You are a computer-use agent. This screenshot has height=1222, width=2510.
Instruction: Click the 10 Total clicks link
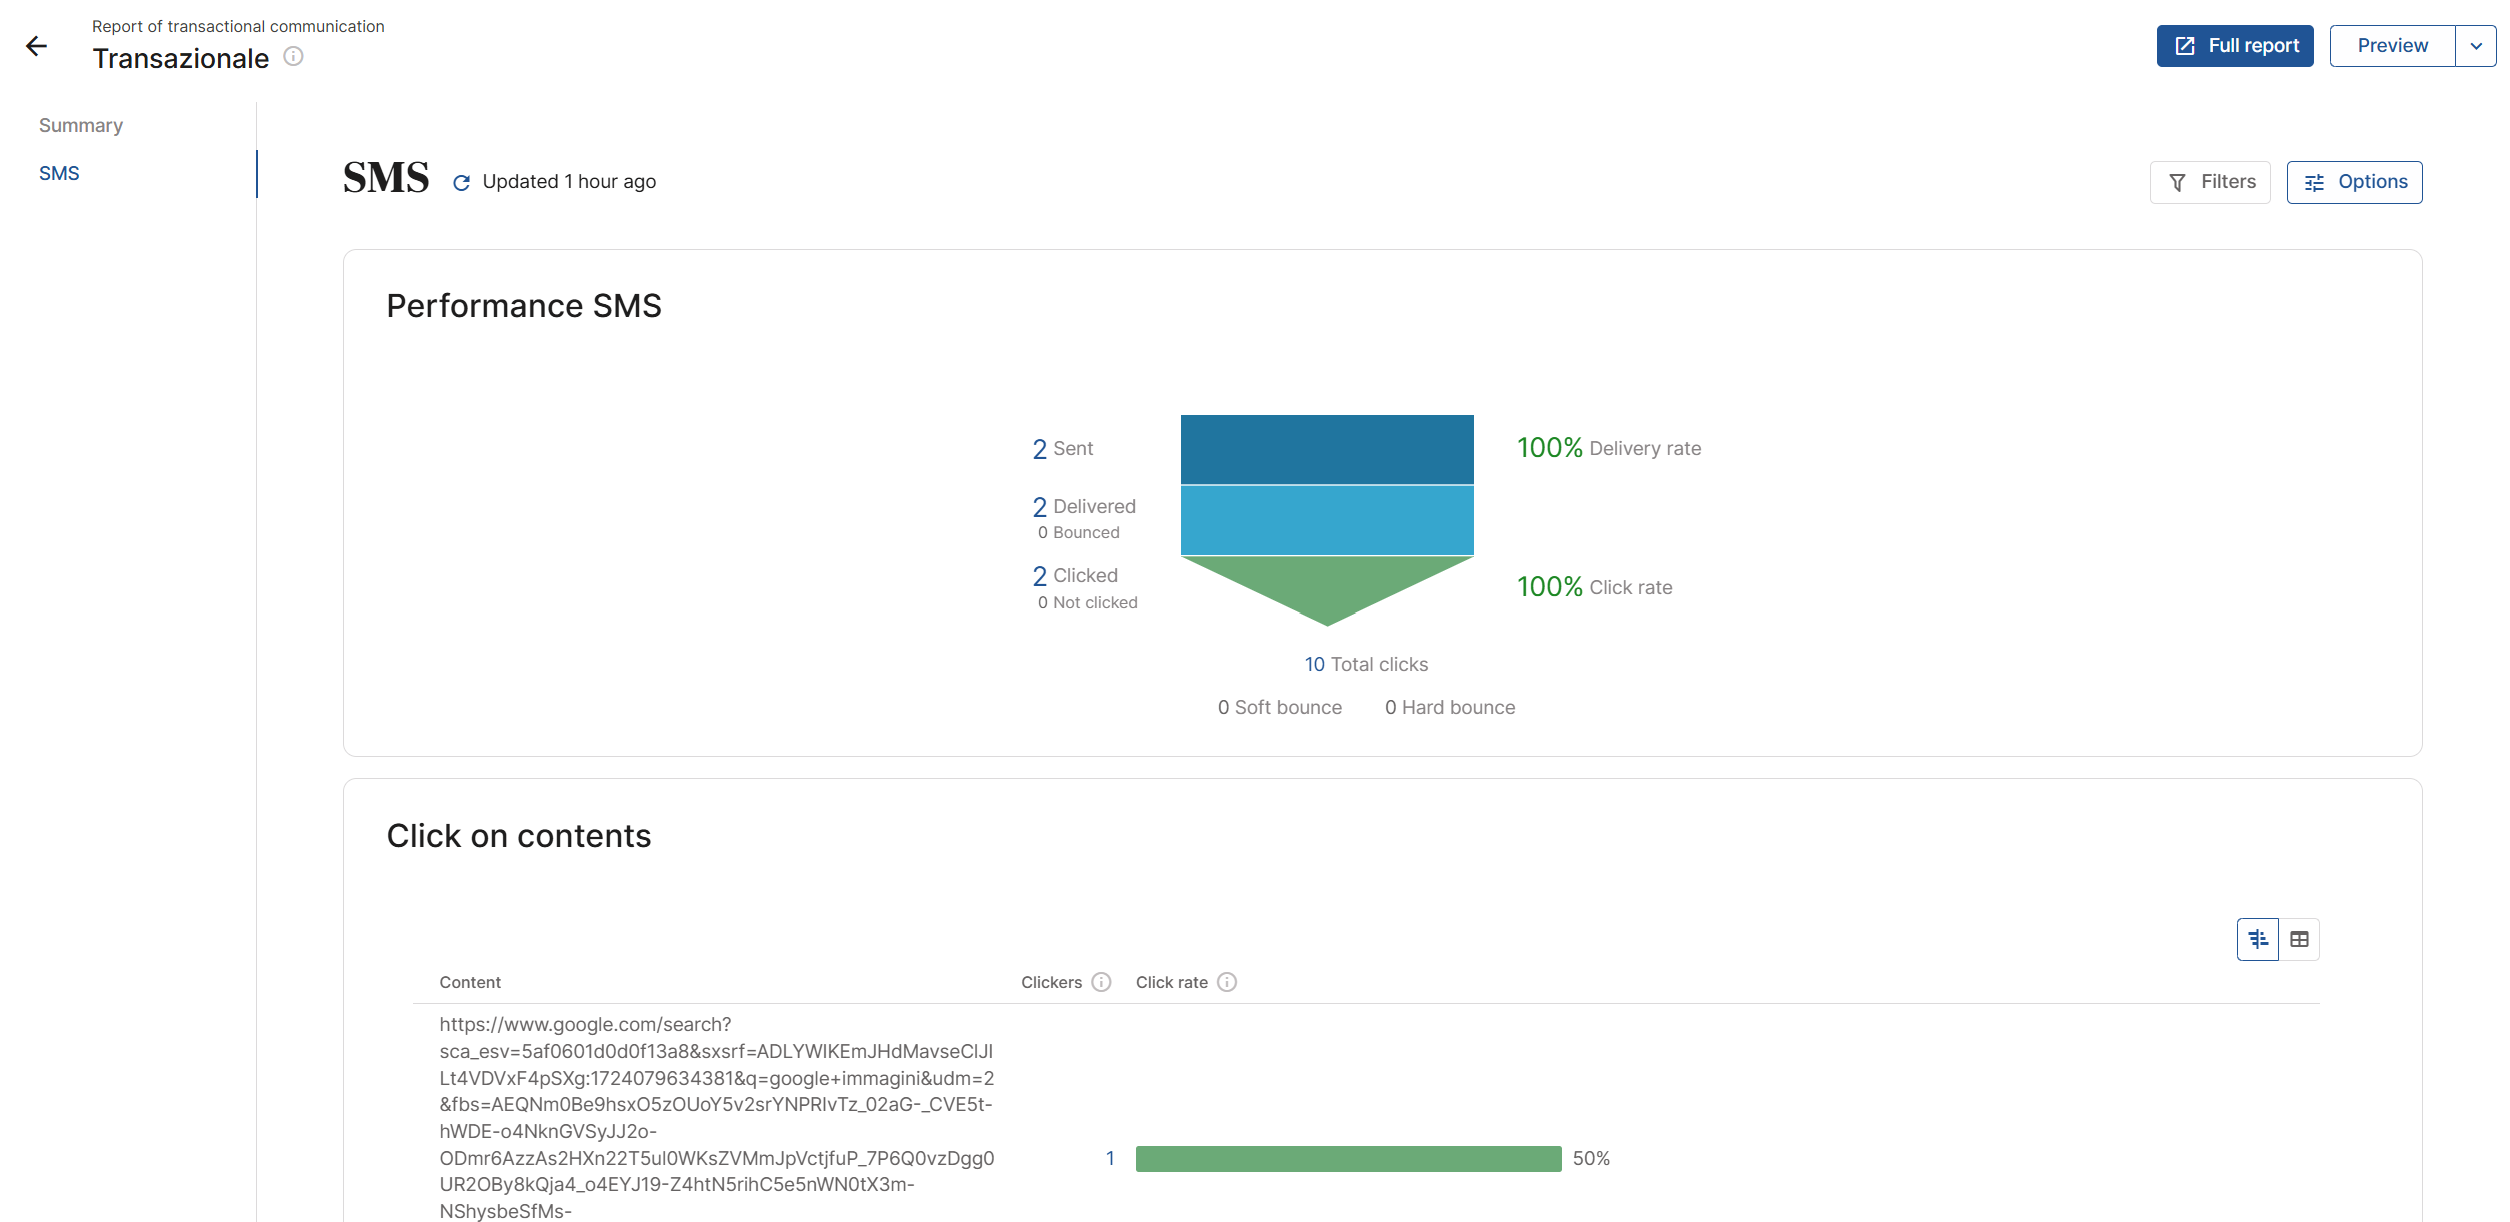point(1365,664)
